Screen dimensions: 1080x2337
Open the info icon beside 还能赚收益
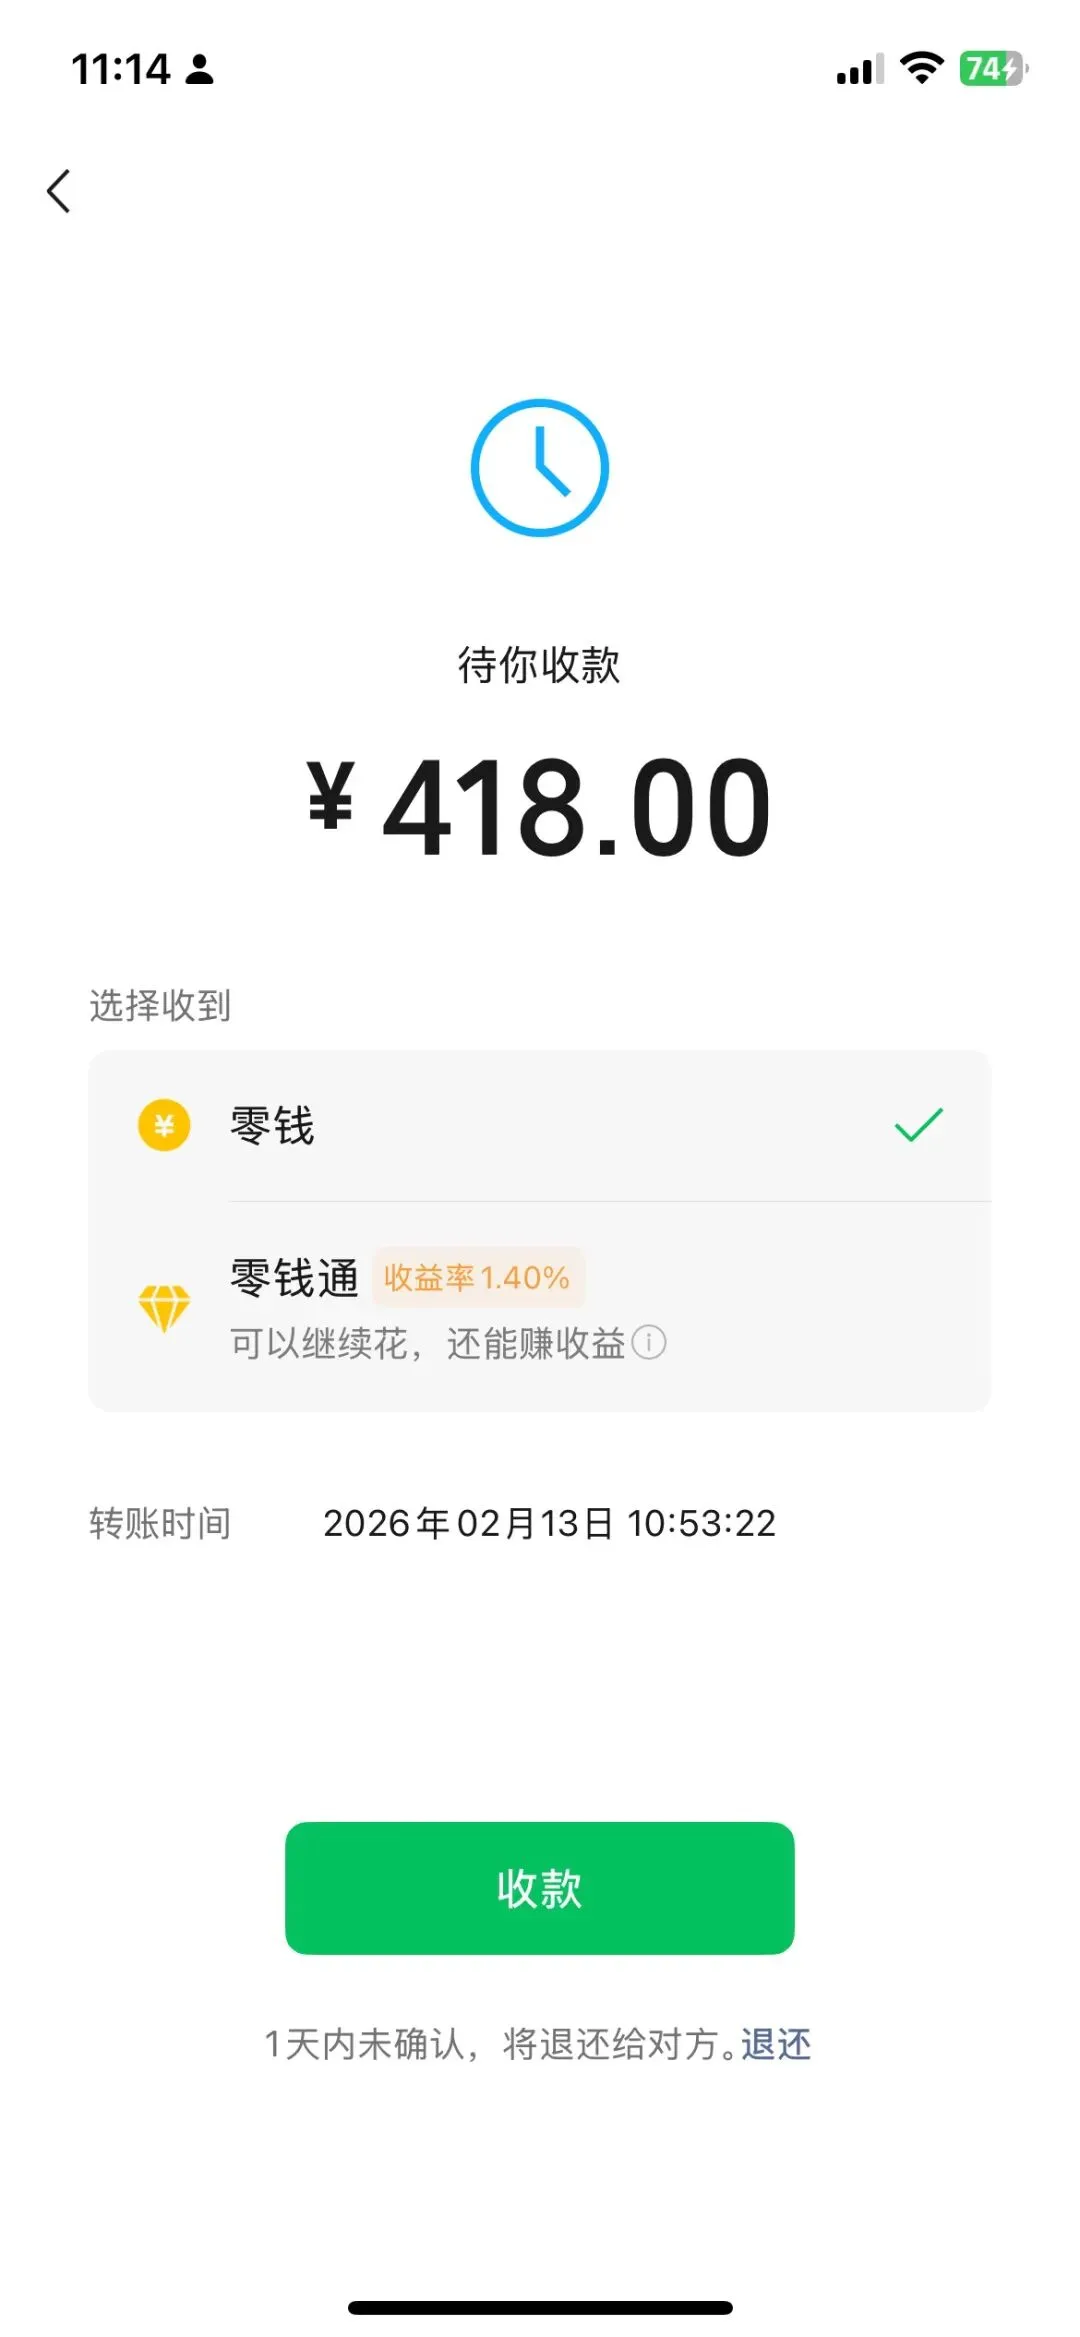pyautogui.click(x=649, y=1342)
